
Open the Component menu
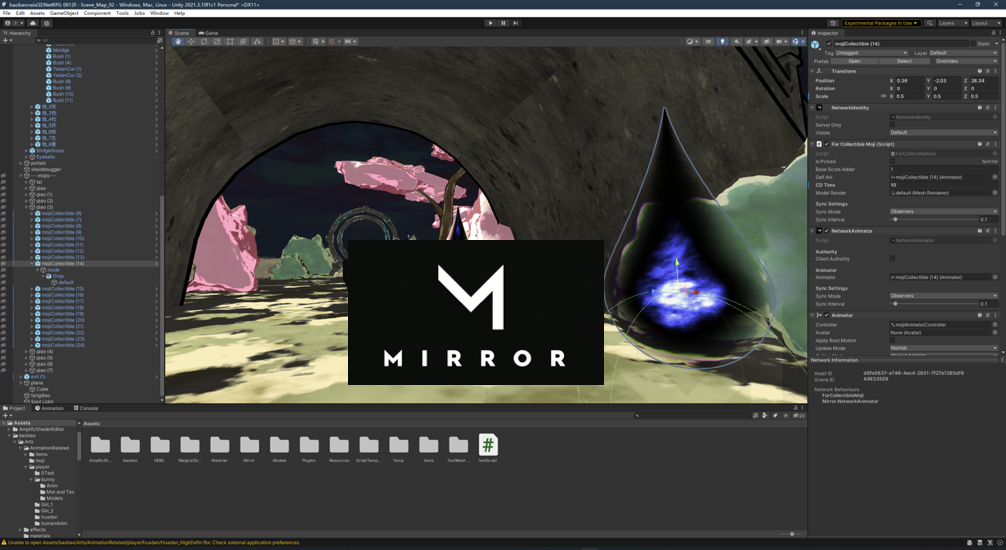coord(97,13)
